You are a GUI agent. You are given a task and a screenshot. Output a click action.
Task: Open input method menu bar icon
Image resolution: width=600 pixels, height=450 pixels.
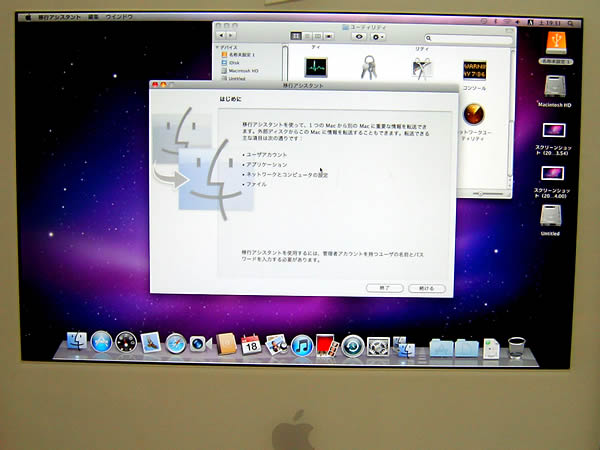pos(530,23)
